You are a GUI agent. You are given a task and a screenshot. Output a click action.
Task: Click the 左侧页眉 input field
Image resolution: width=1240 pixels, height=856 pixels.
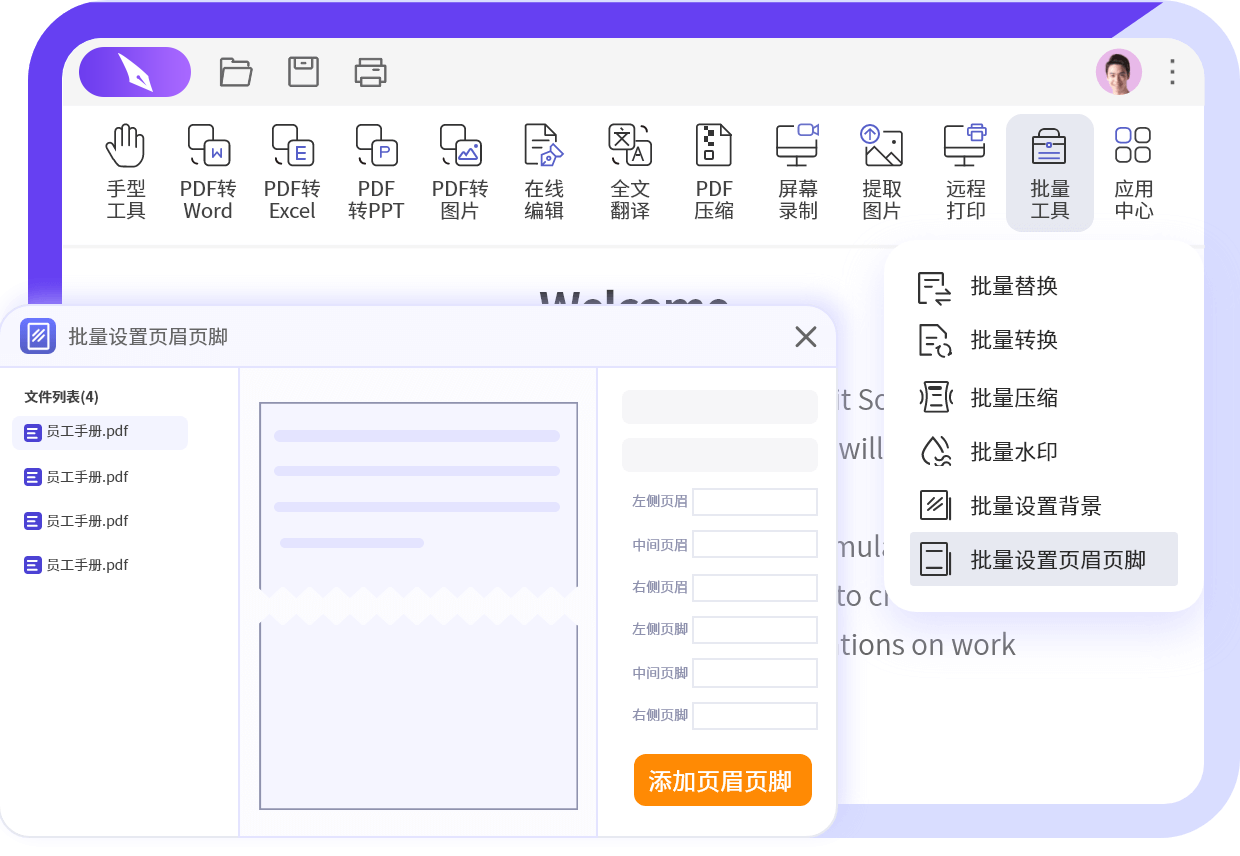(755, 502)
